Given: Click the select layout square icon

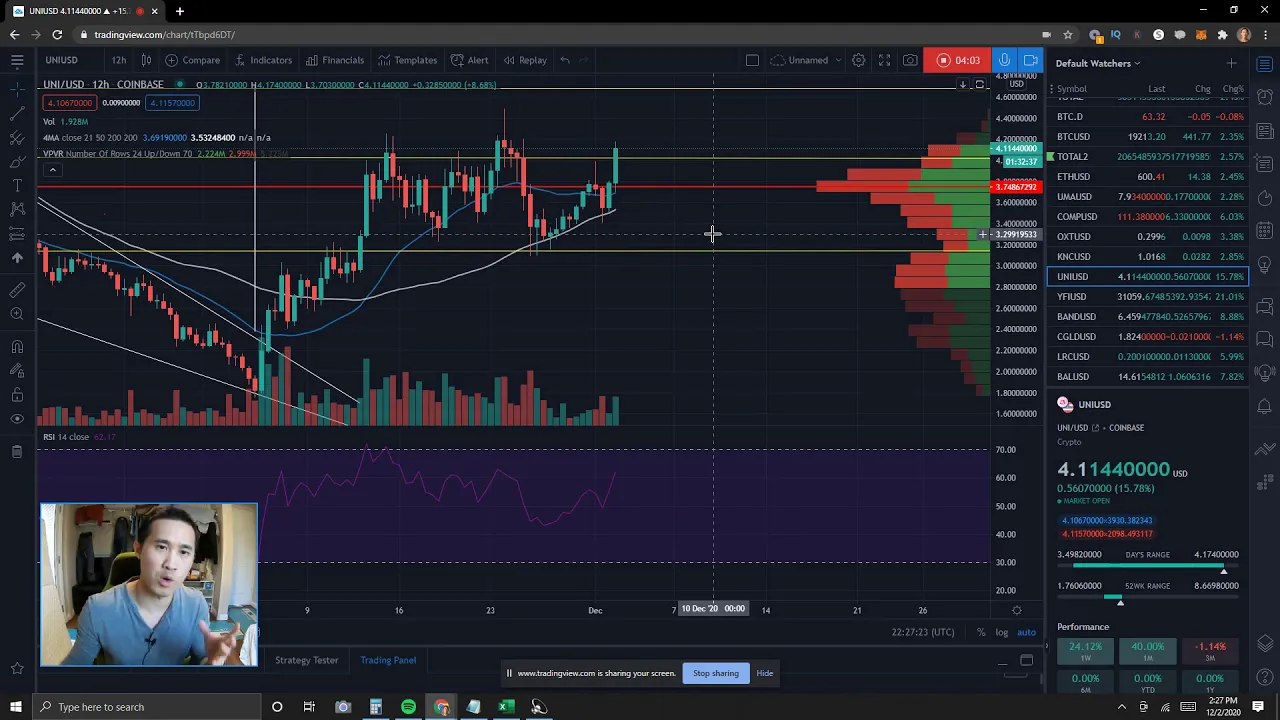Looking at the screenshot, I should point(752,60).
